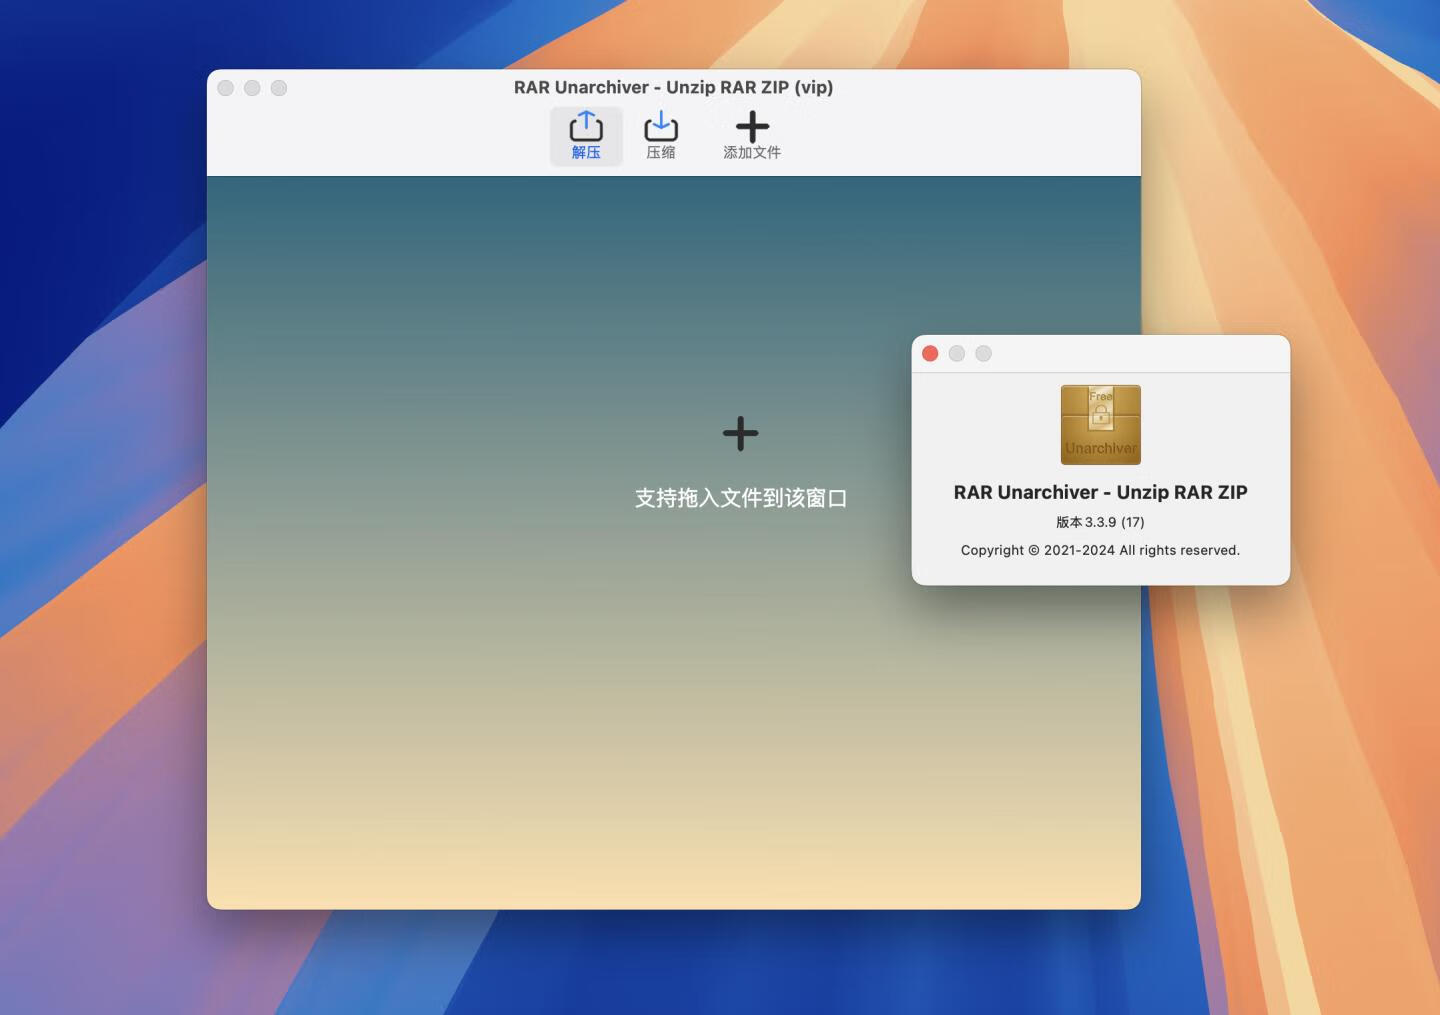Click About title RAR Unarchiver - Unzip RAR ZIP
This screenshot has height=1015, width=1440.
point(1100,492)
